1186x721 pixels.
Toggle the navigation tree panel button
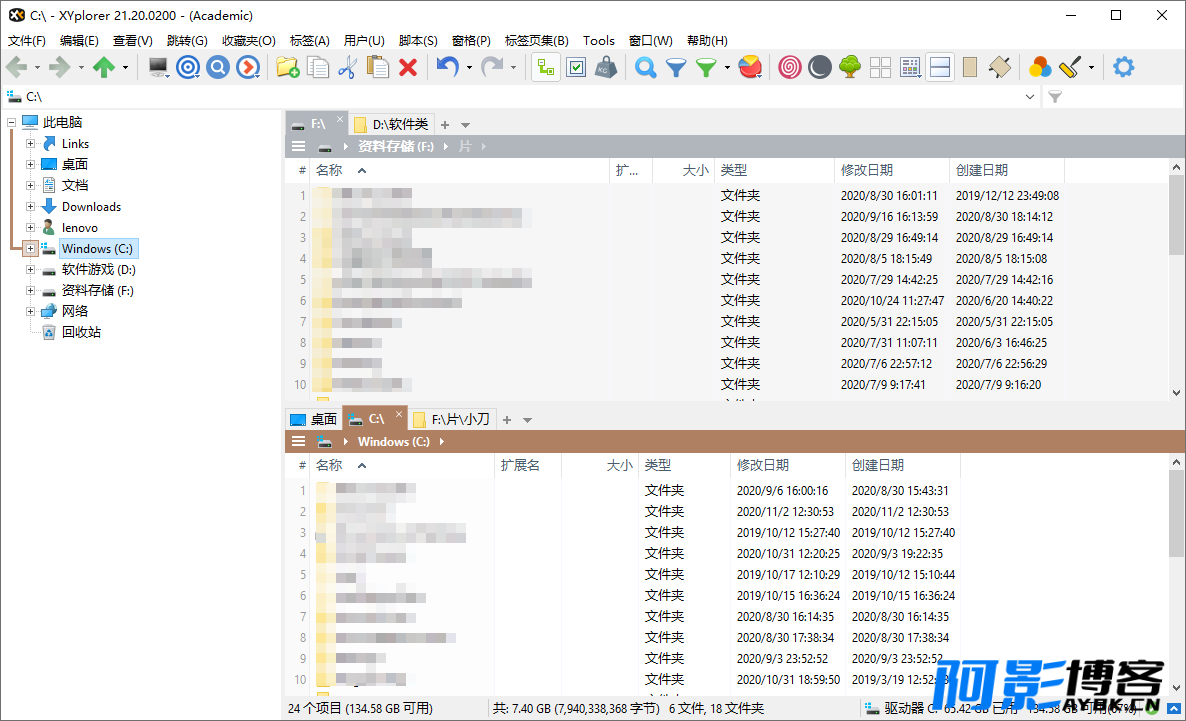(545, 67)
